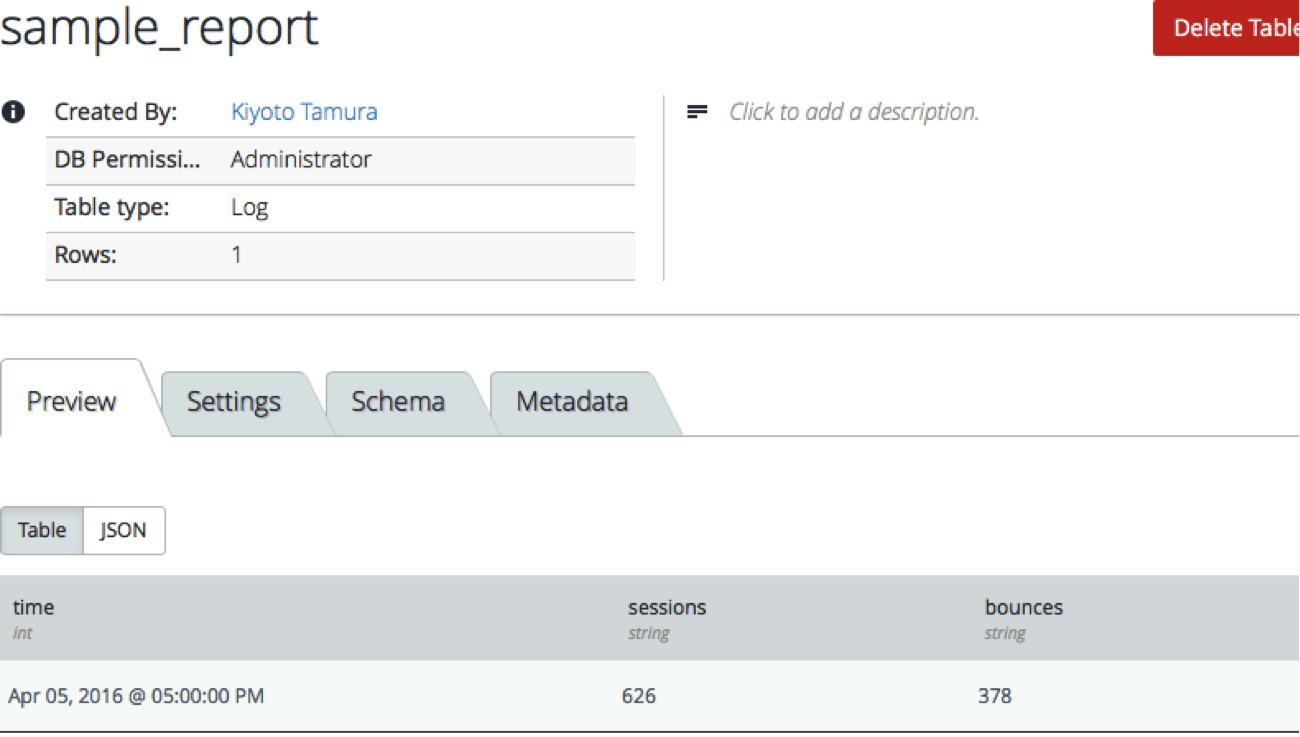
Task: Click the info icon beside Created By
Action: (x=13, y=112)
